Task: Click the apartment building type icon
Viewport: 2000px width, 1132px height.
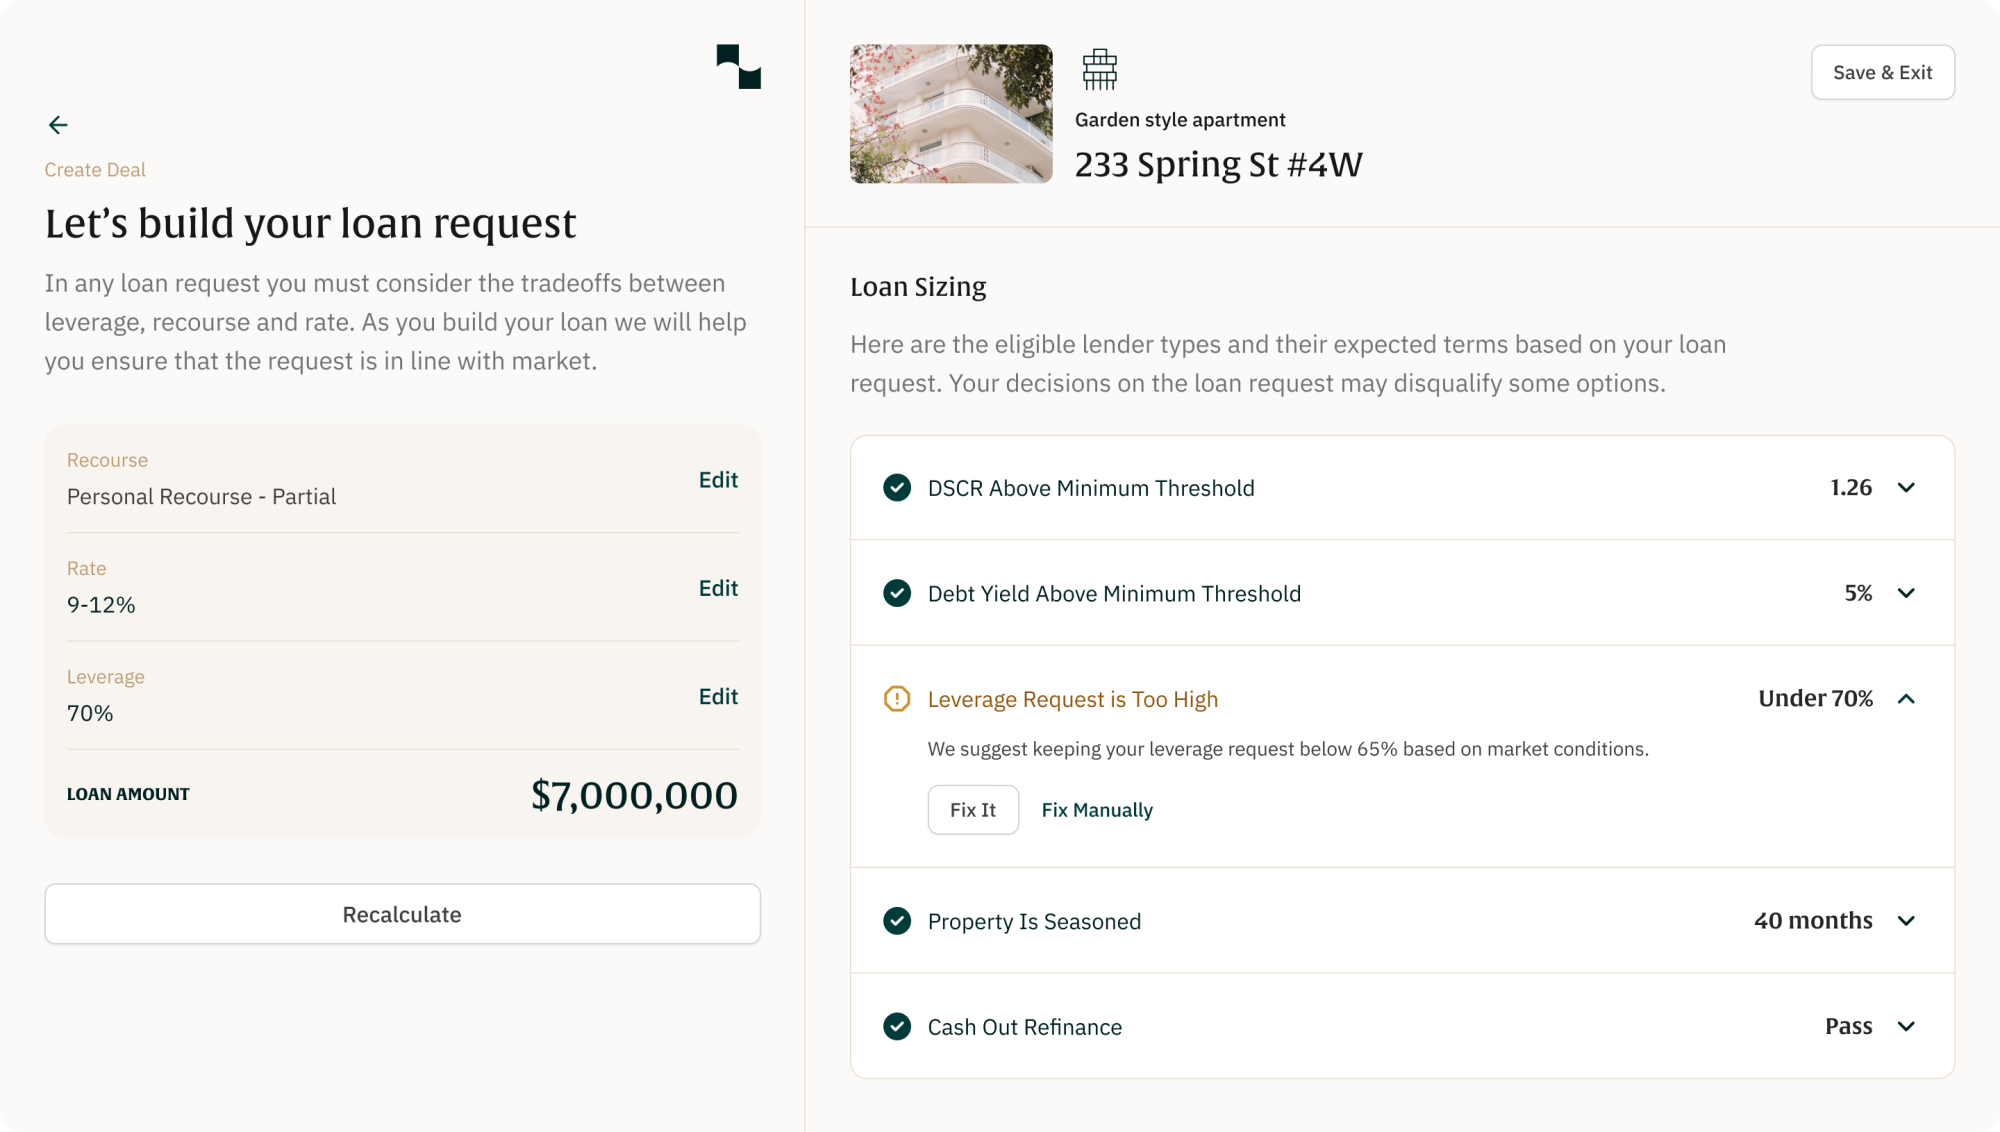Action: pos(1099,69)
